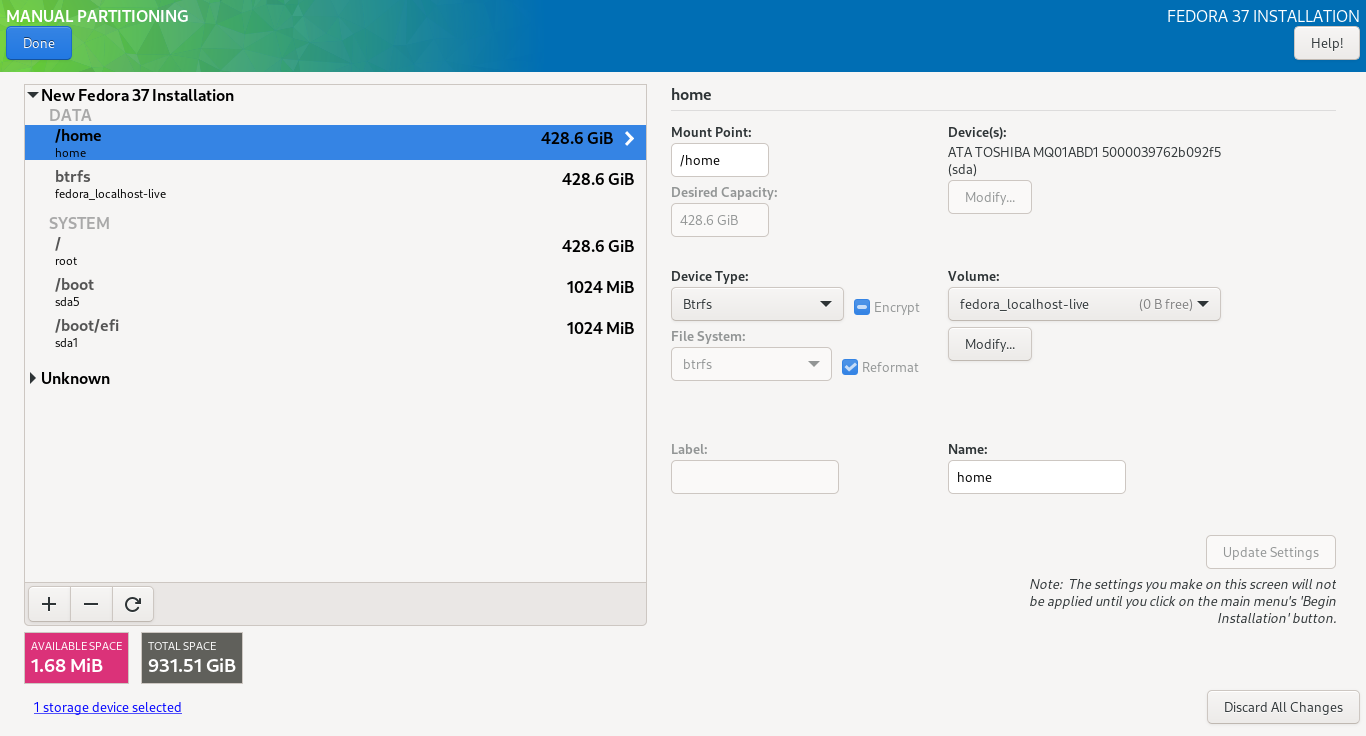Toggle the Encrypt checkbox
This screenshot has width=1366, height=736.
click(x=862, y=307)
